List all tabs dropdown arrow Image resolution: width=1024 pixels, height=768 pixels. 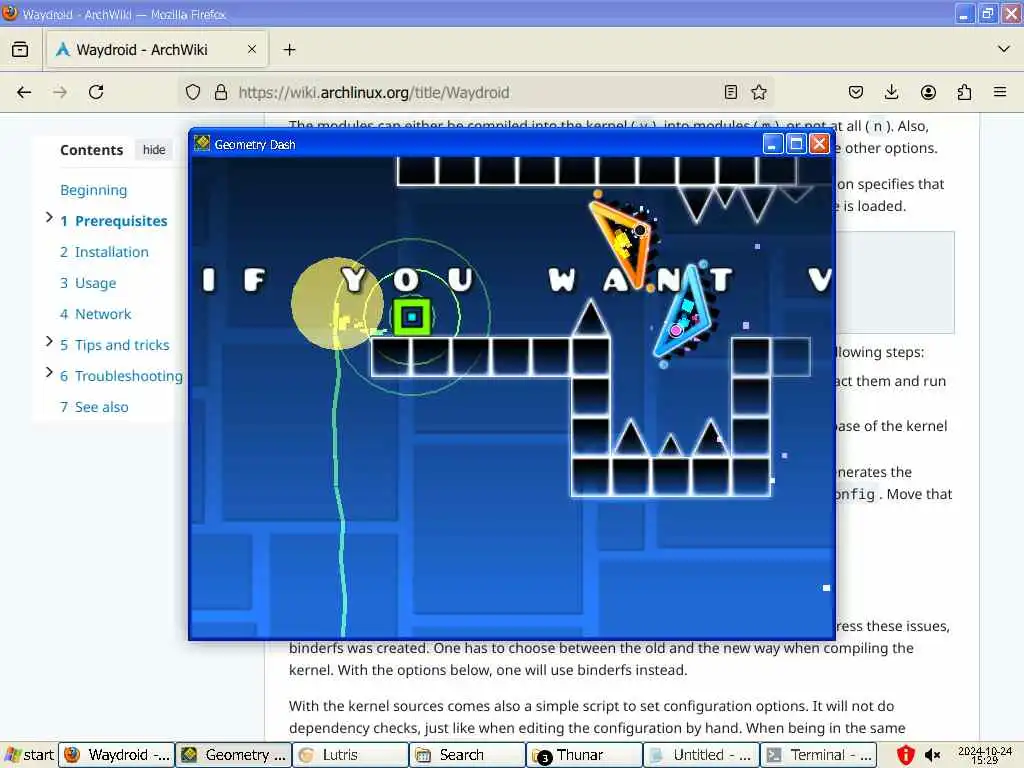[1004, 49]
